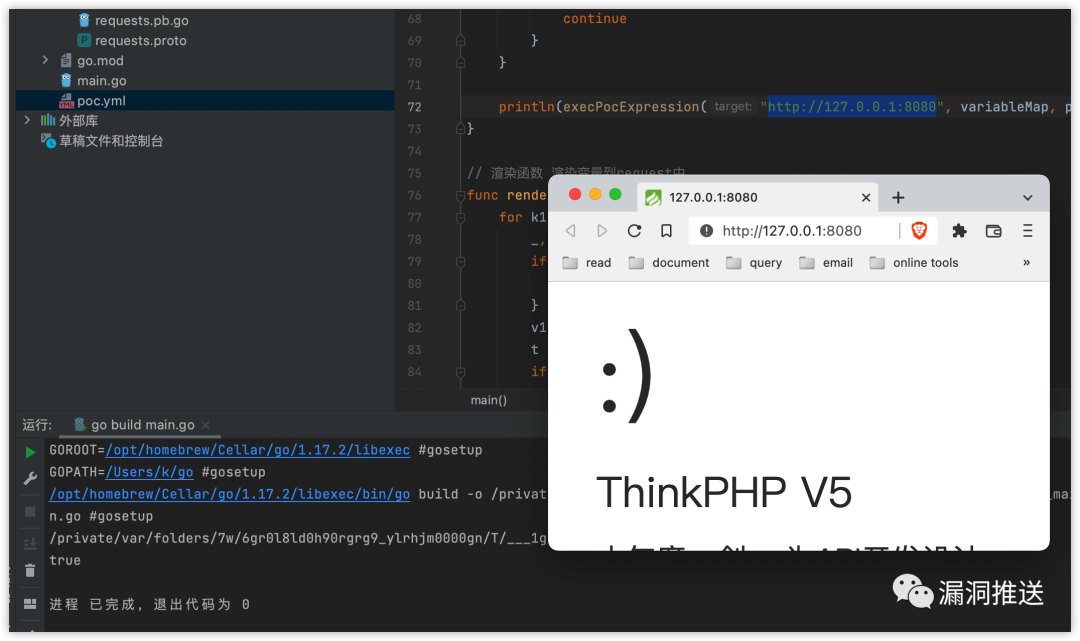The image size is (1080, 641).
Task: Toggle fold marker at line 84
Action: 460,372
